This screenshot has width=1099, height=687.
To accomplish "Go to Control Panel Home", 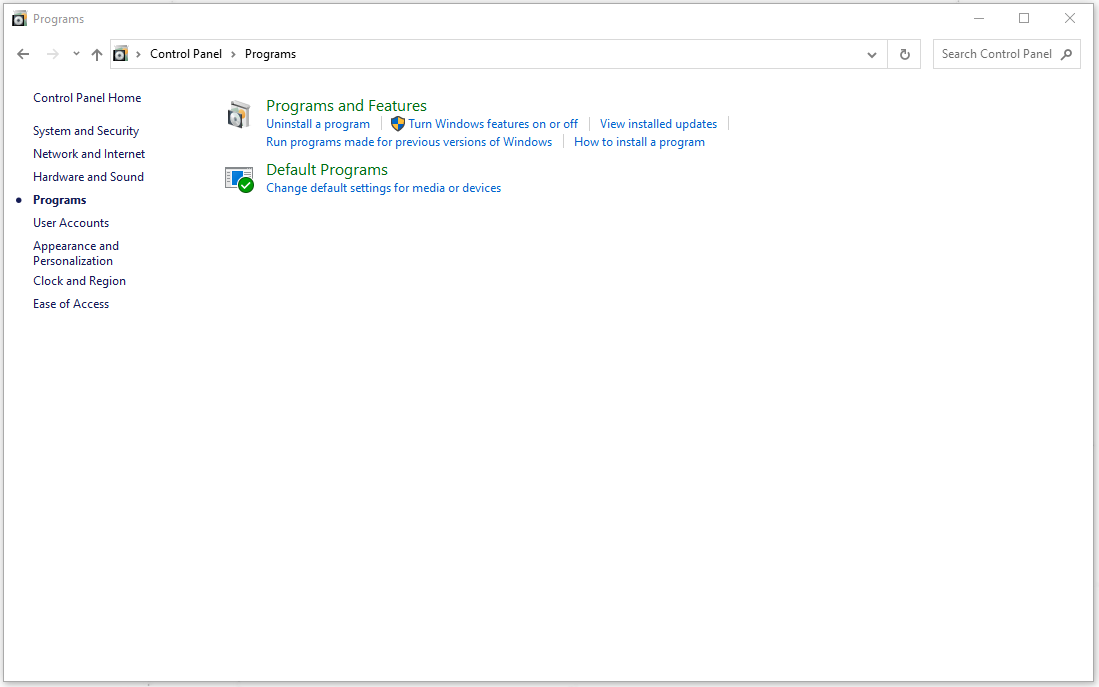I will [87, 97].
